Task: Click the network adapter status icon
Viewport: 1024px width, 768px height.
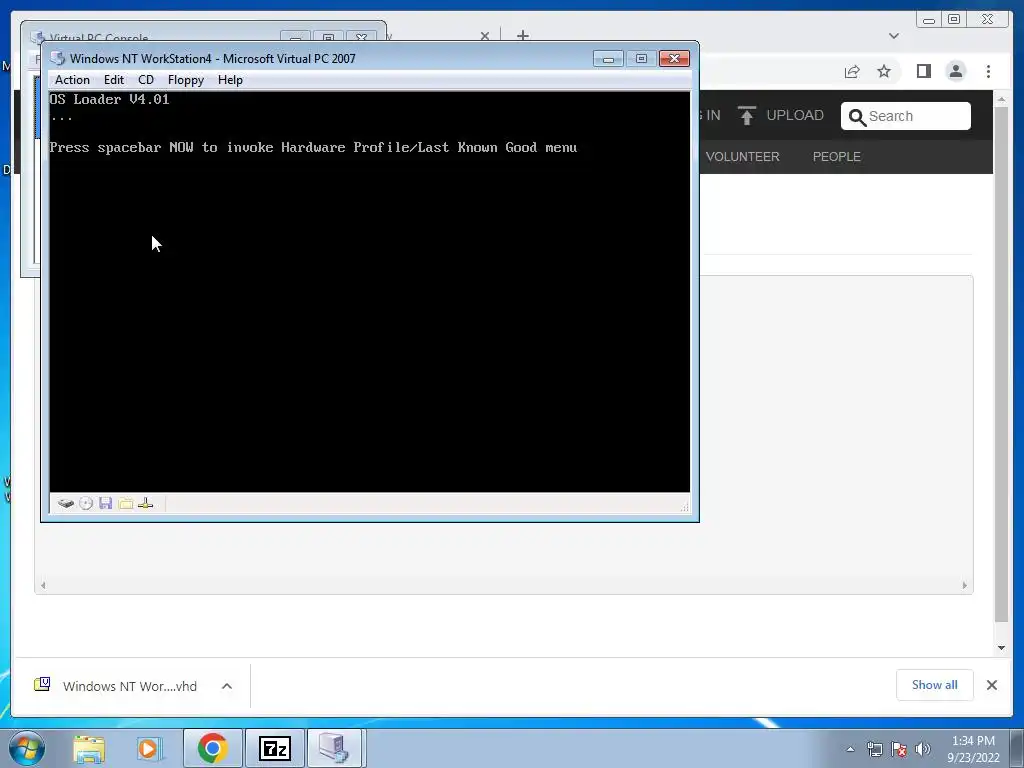Action: tap(146, 503)
